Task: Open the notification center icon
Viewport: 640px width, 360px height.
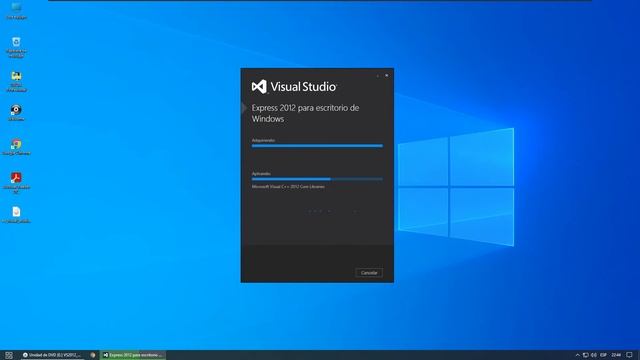Action: 630,355
